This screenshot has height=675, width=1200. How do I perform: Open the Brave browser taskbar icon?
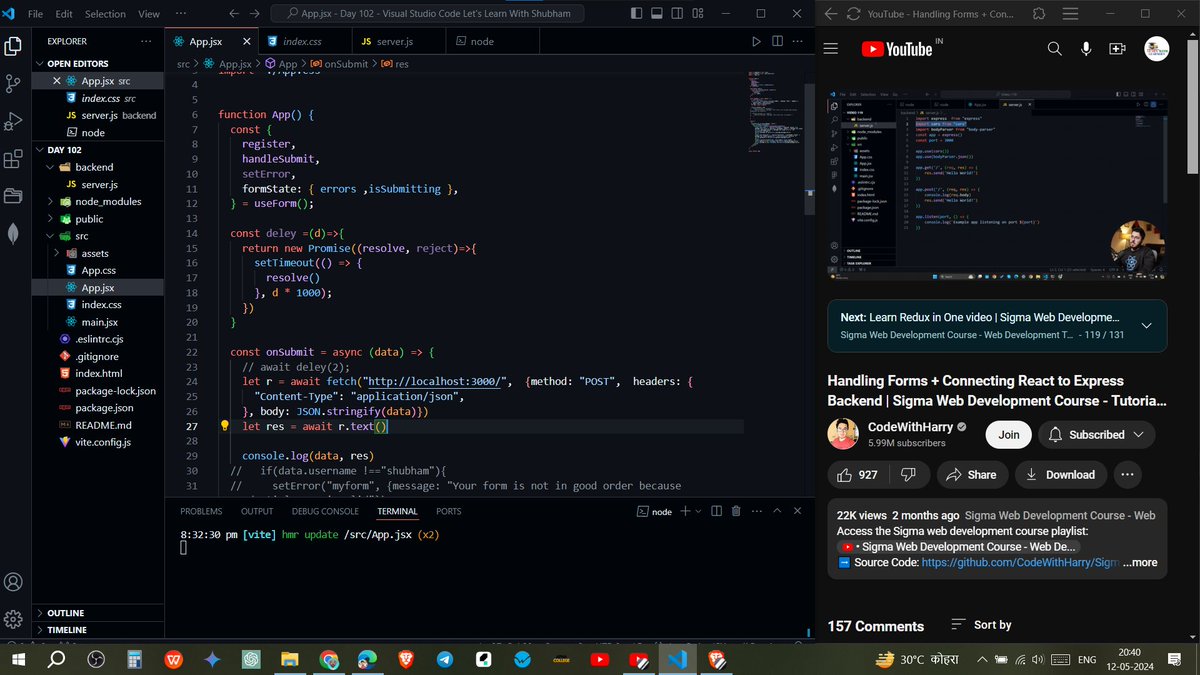click(405, 660)
